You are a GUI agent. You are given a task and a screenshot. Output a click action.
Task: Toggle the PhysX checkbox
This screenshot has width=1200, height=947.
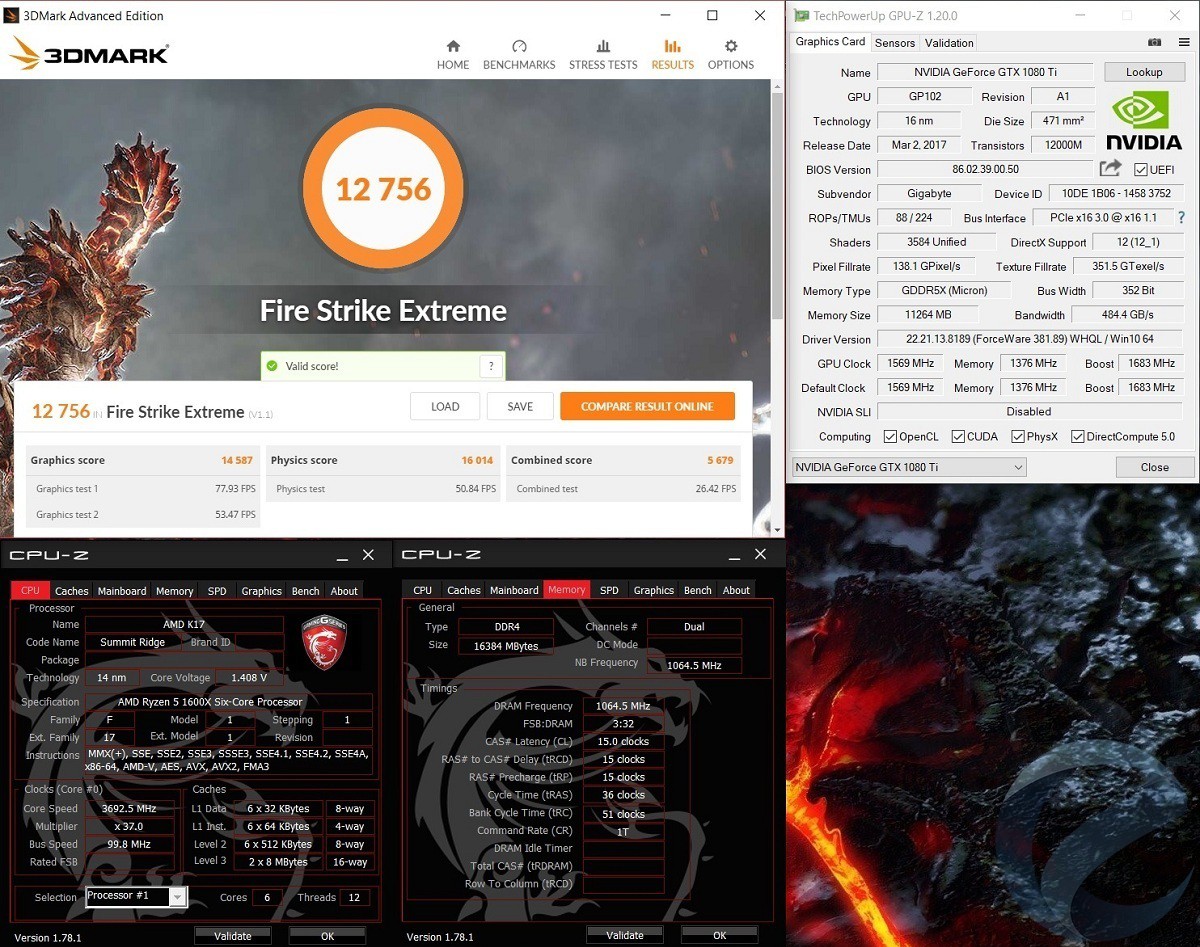1018,436
